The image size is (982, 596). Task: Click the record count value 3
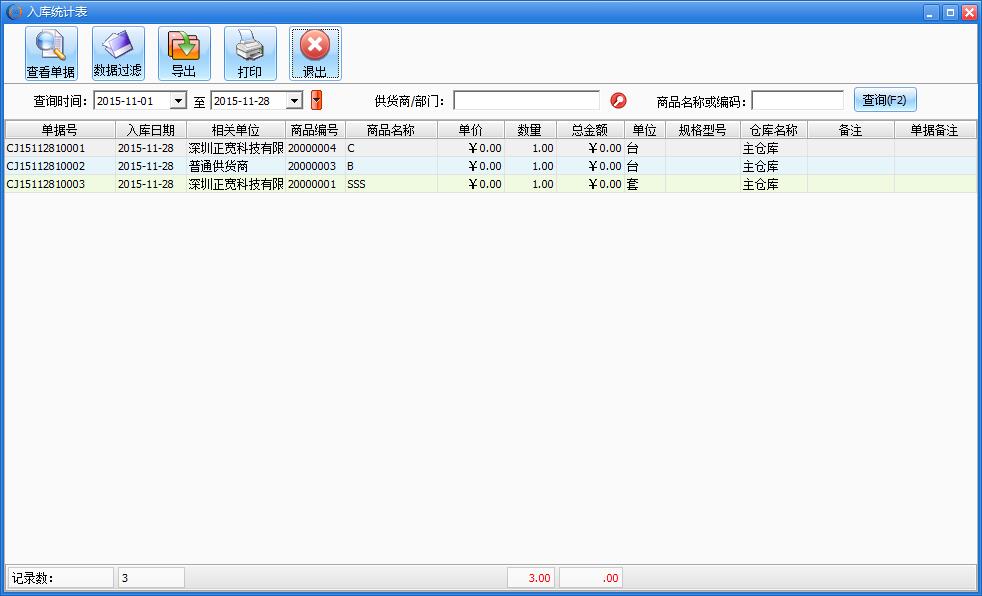(151, 578)
